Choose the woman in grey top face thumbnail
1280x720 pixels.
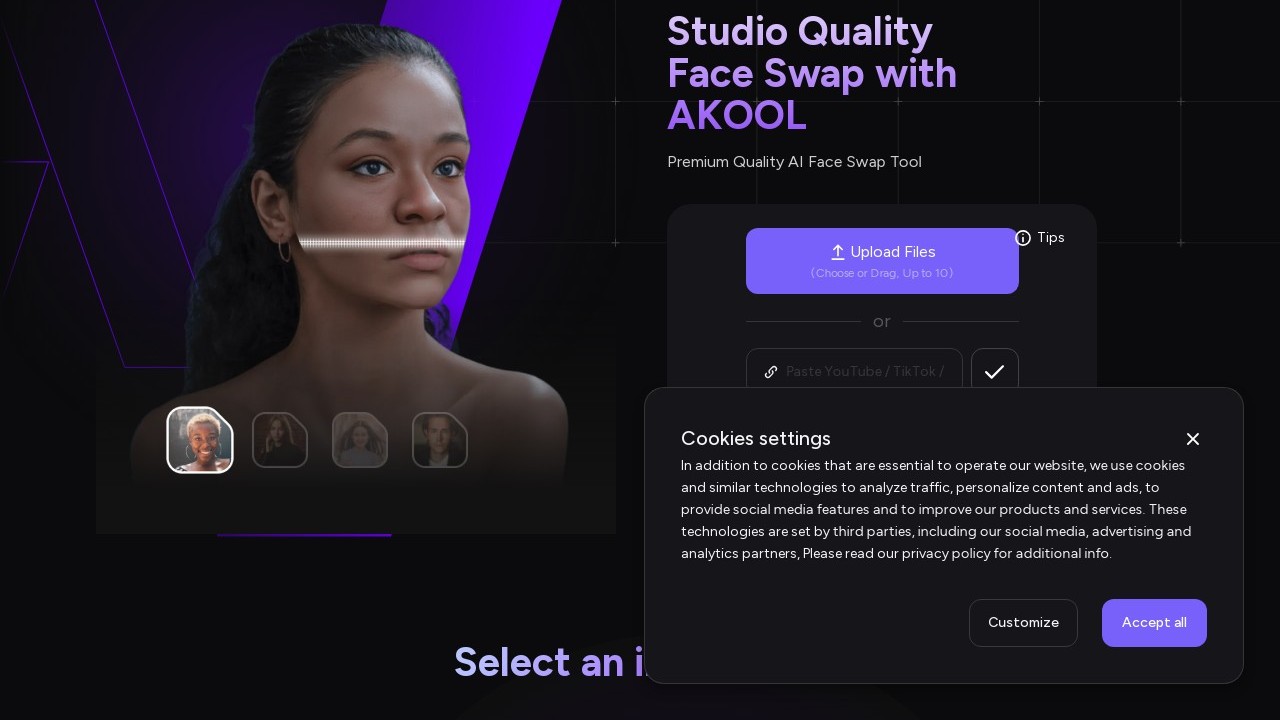click(360, 440)
